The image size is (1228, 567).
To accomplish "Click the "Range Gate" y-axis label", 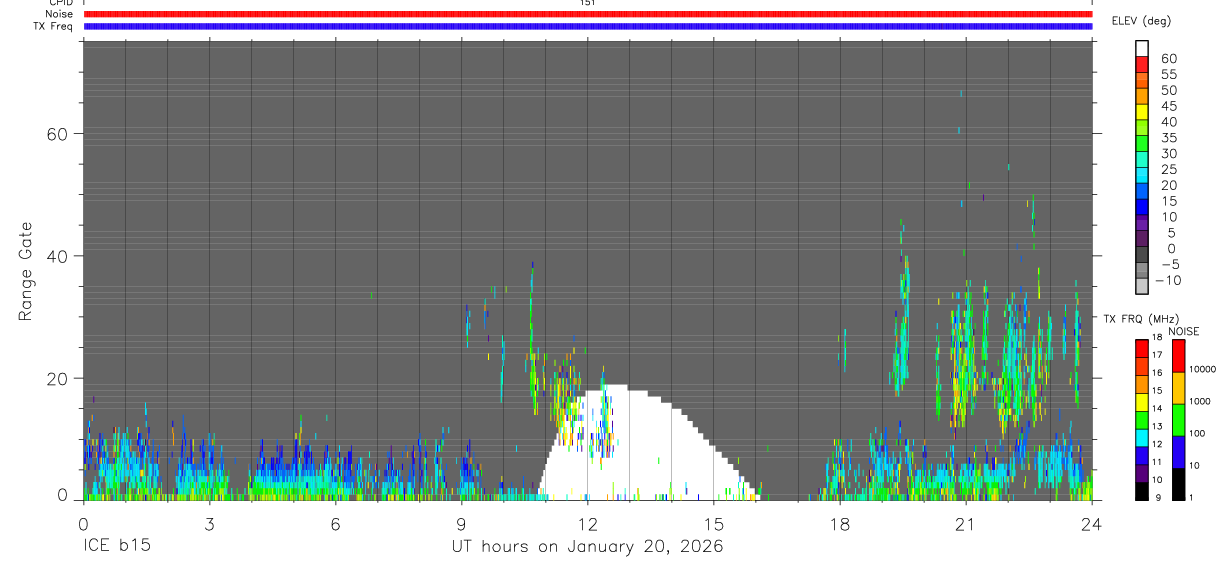I will click(26, 270).
